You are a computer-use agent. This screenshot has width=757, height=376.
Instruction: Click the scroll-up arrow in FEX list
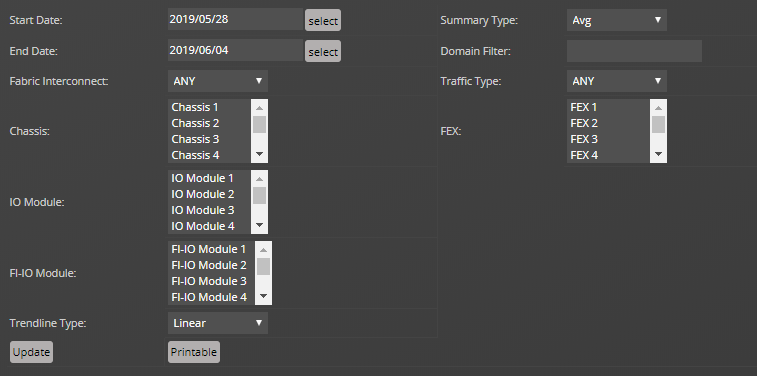coord(659,108)
